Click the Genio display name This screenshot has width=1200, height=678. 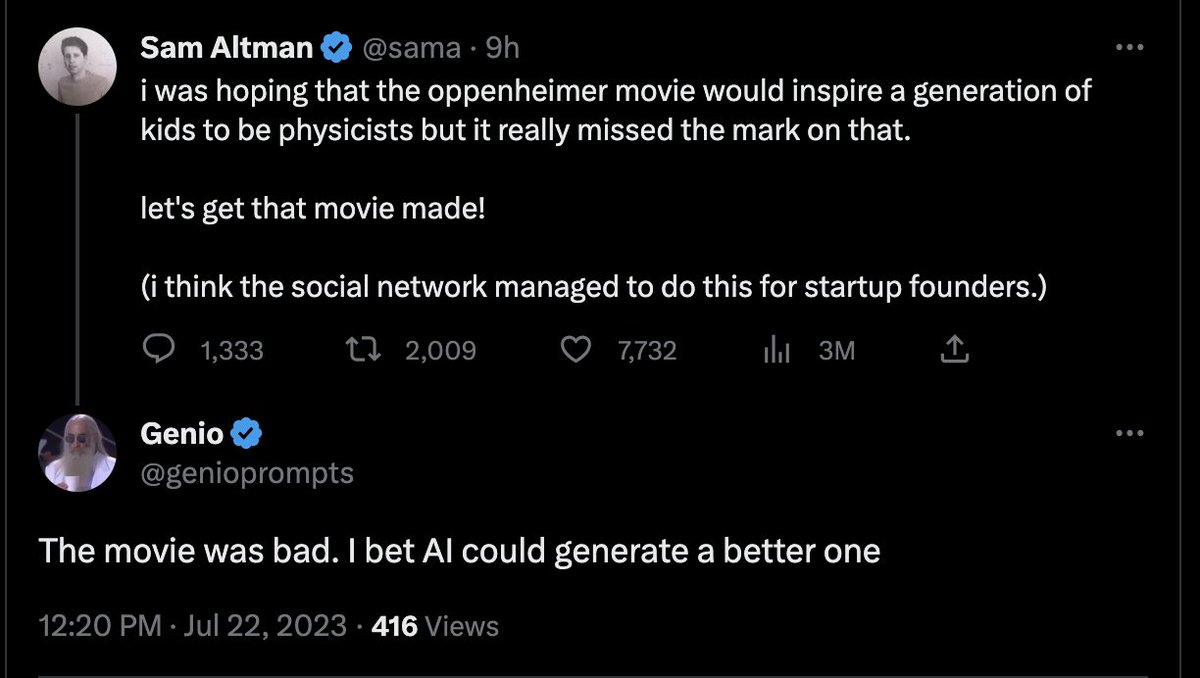pyautogui.click(x=182, y=434)
